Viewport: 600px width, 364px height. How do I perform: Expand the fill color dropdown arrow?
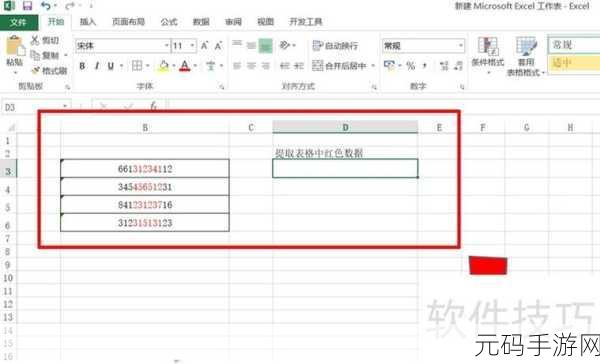click(173, 66)
